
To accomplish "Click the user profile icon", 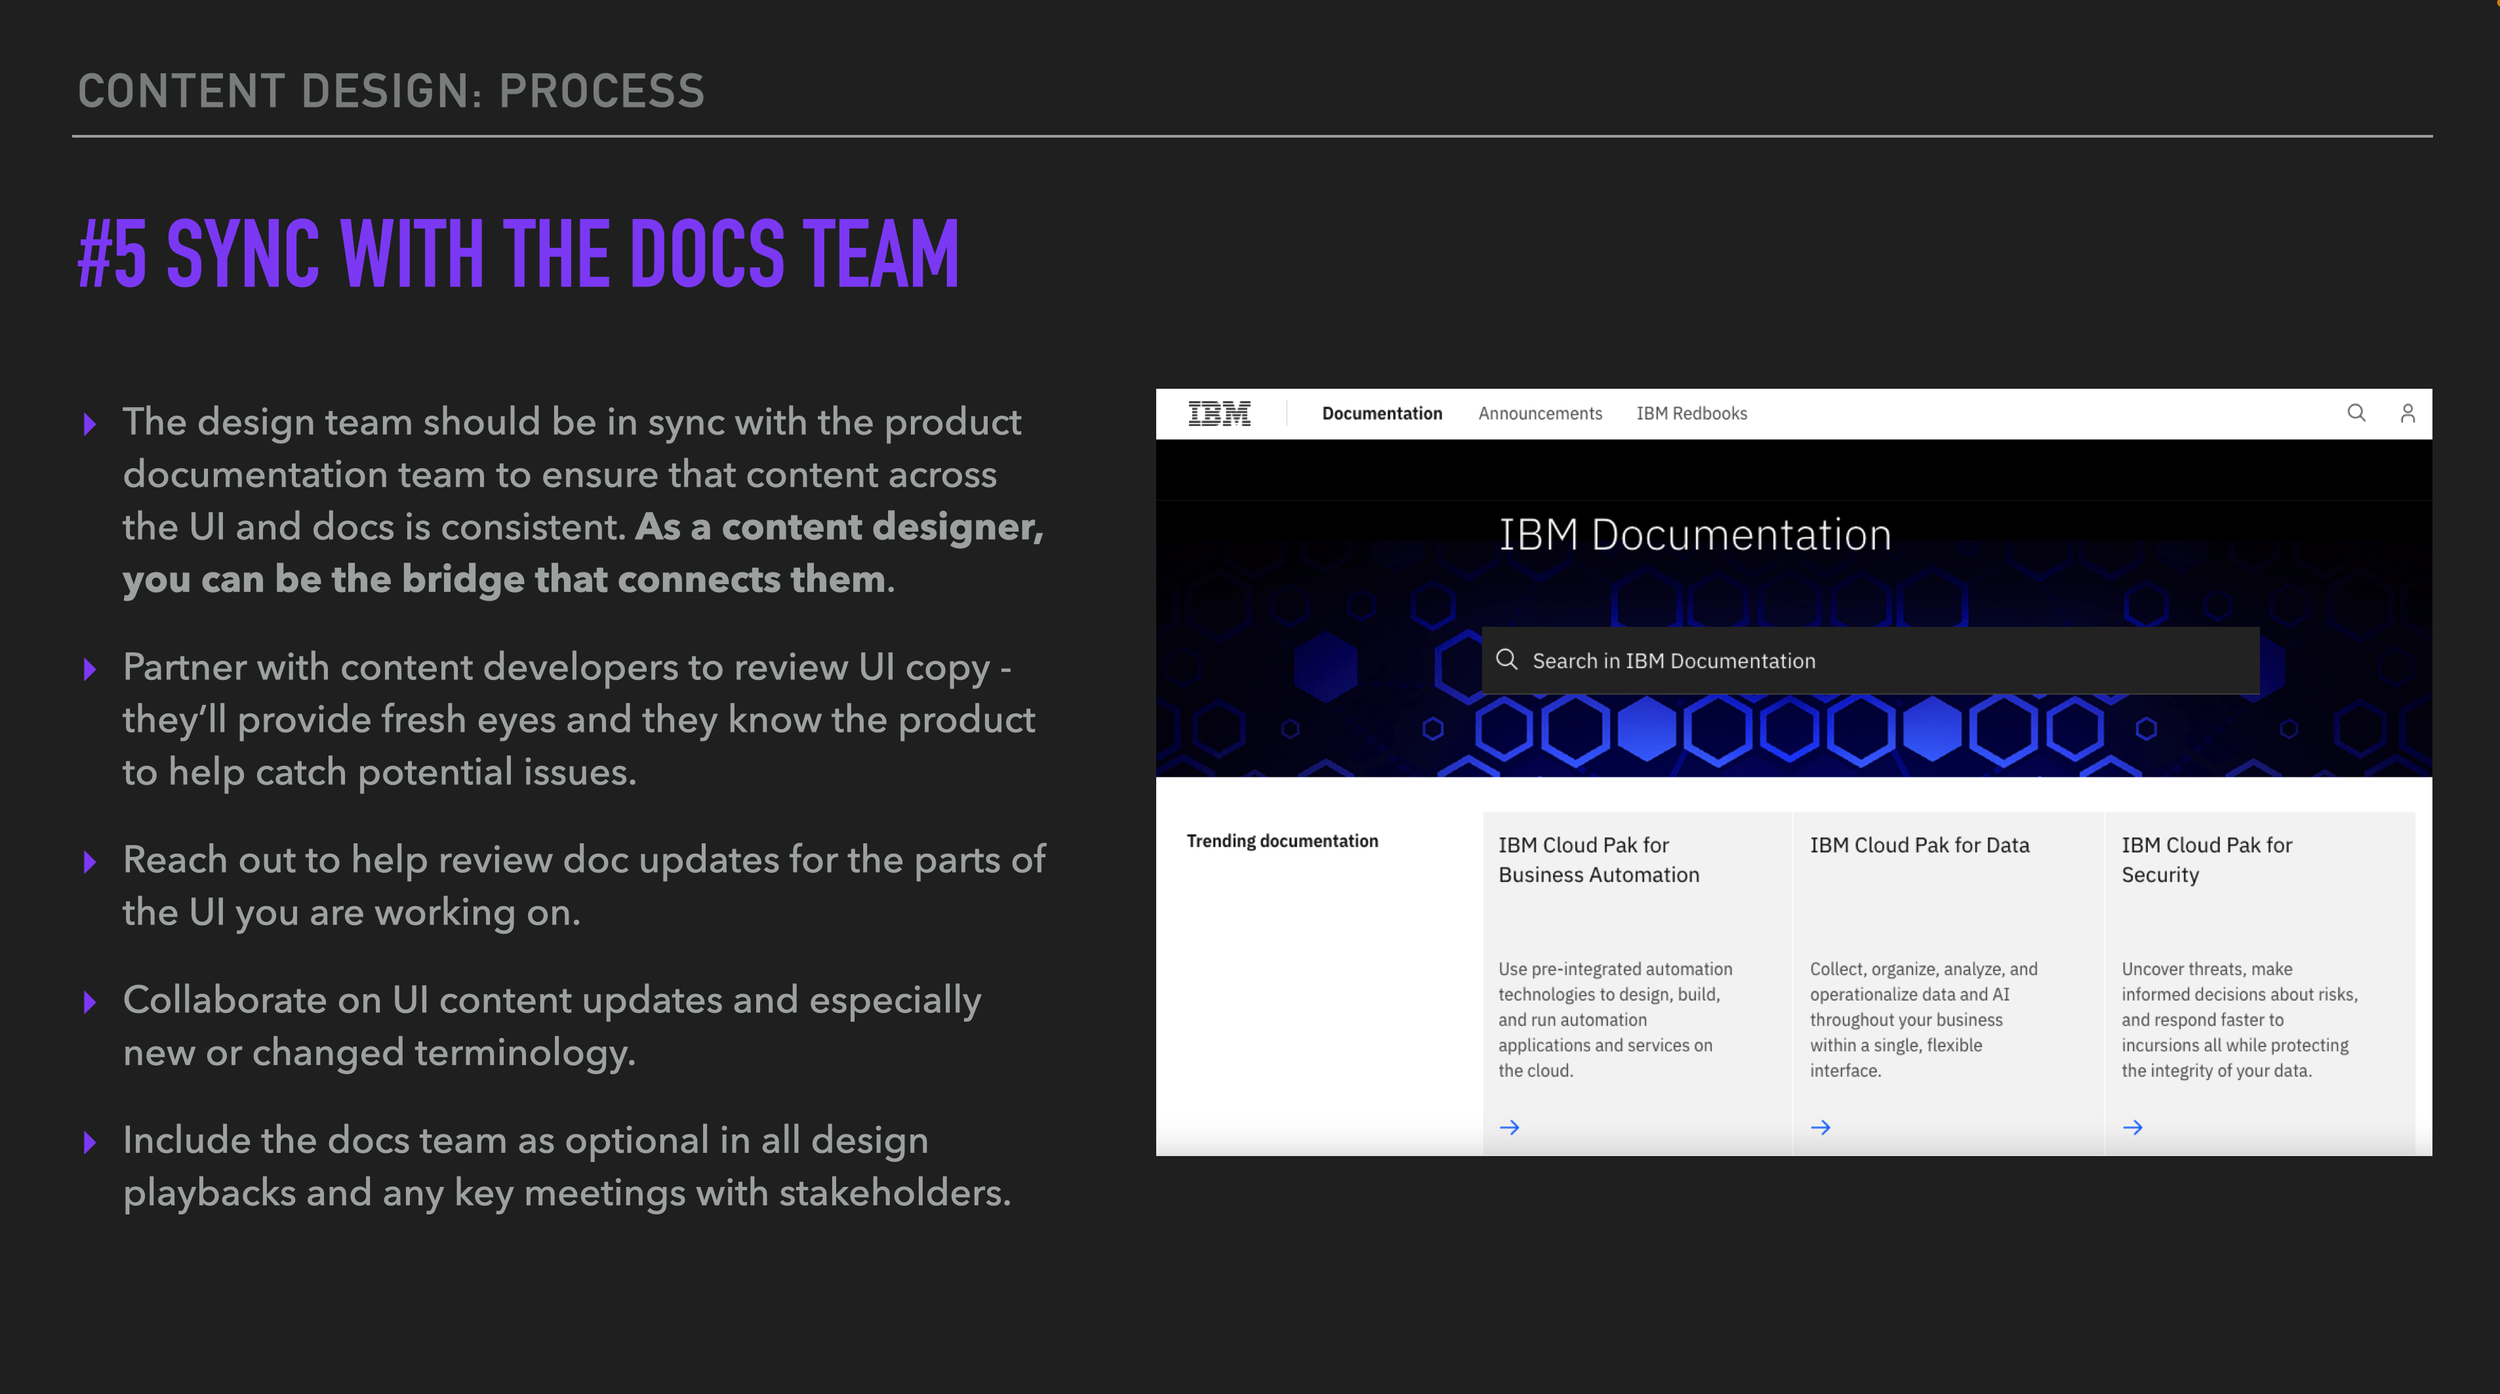I will pyautogui.click(x=2407, y=413).
